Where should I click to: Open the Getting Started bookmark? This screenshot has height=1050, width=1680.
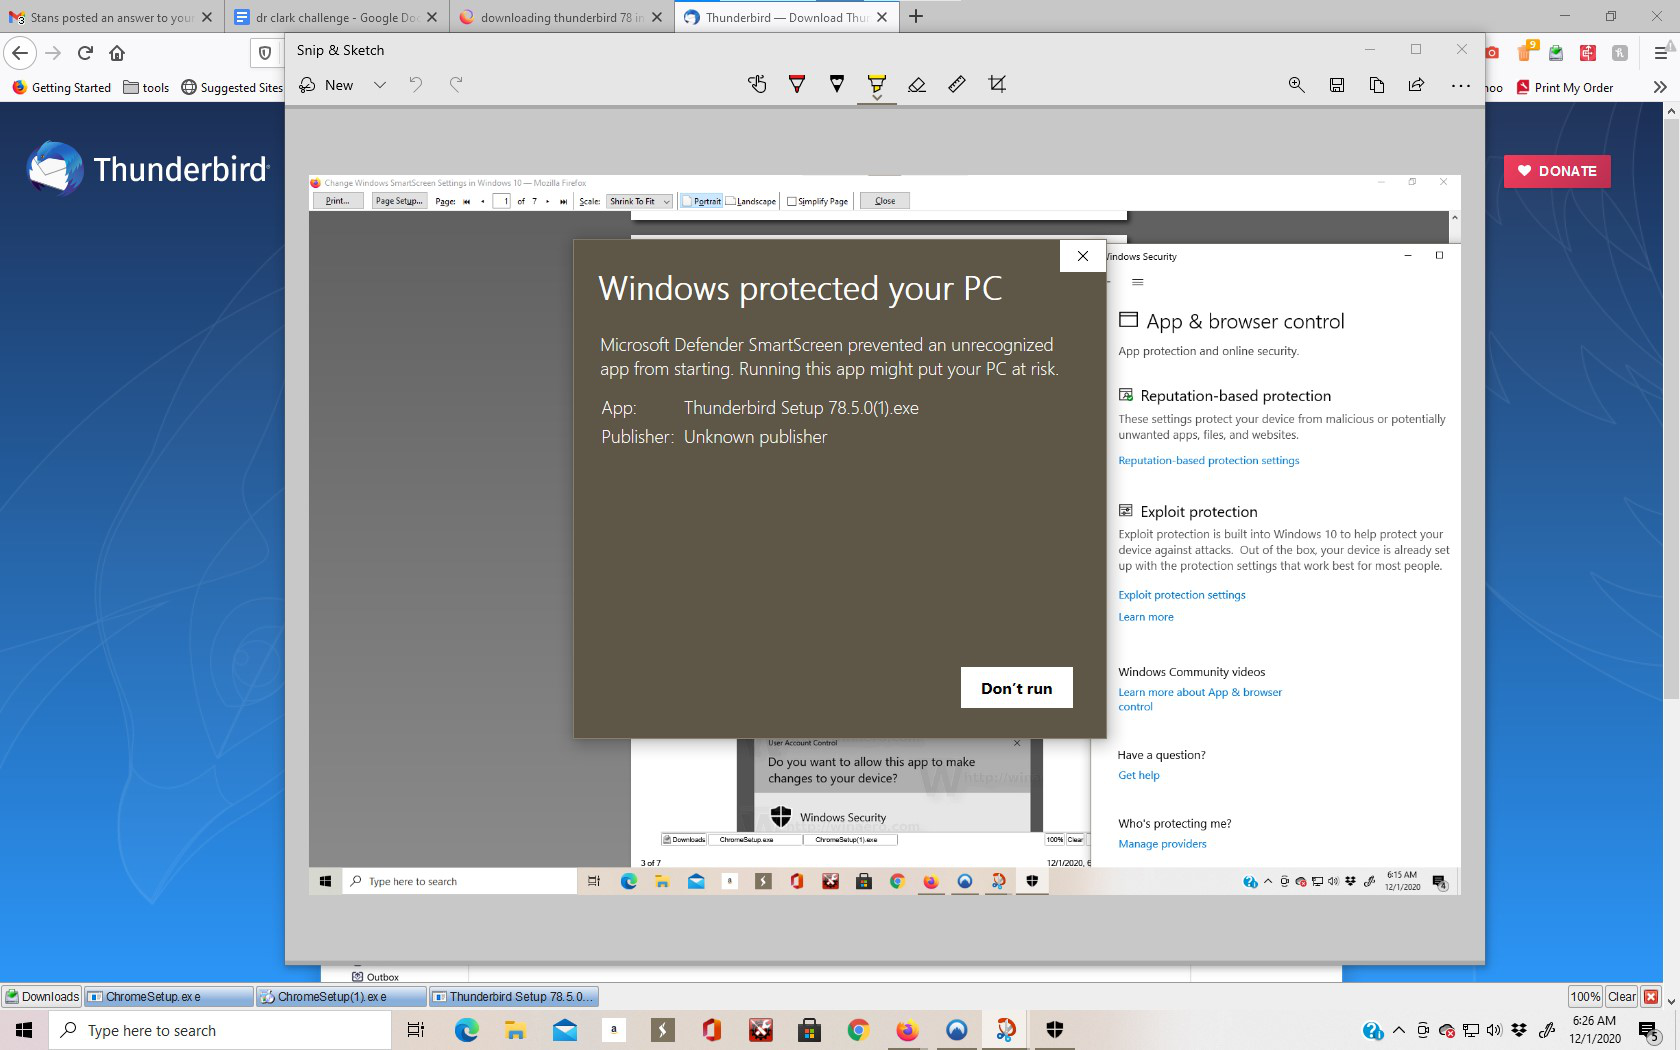pos(62,87)
